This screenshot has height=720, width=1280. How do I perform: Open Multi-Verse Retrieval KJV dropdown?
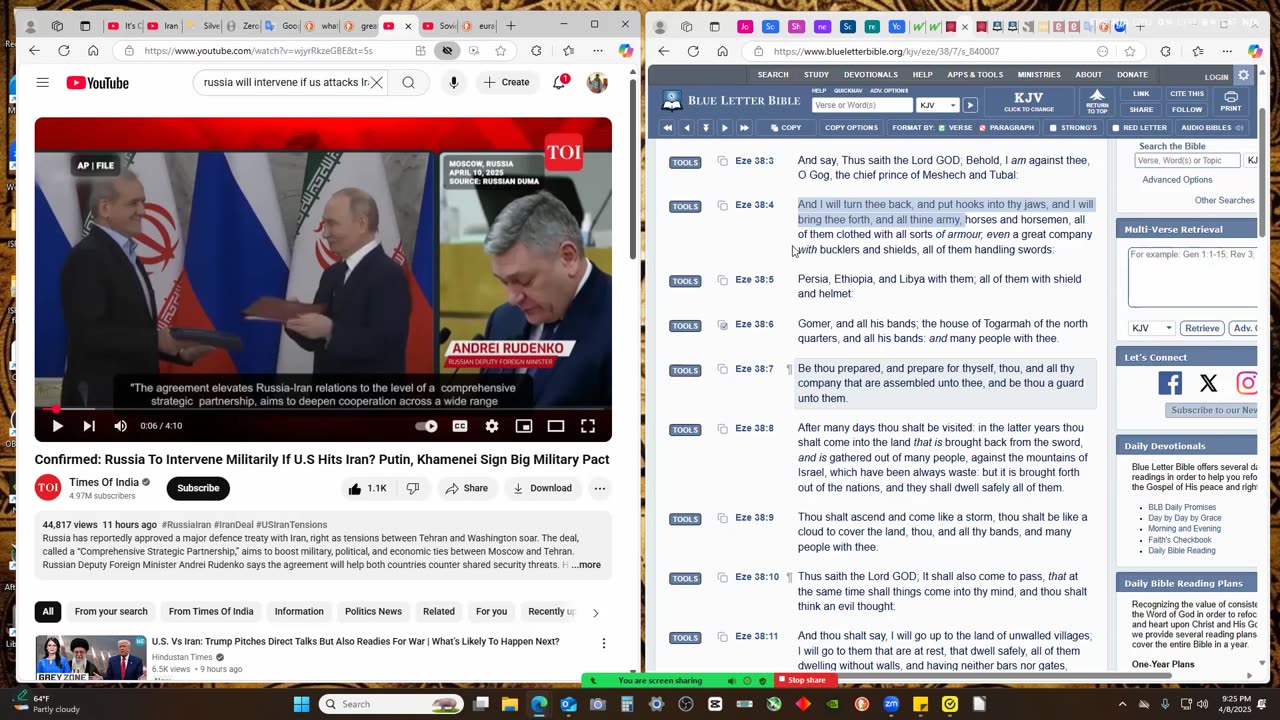tap(1152, 328)
